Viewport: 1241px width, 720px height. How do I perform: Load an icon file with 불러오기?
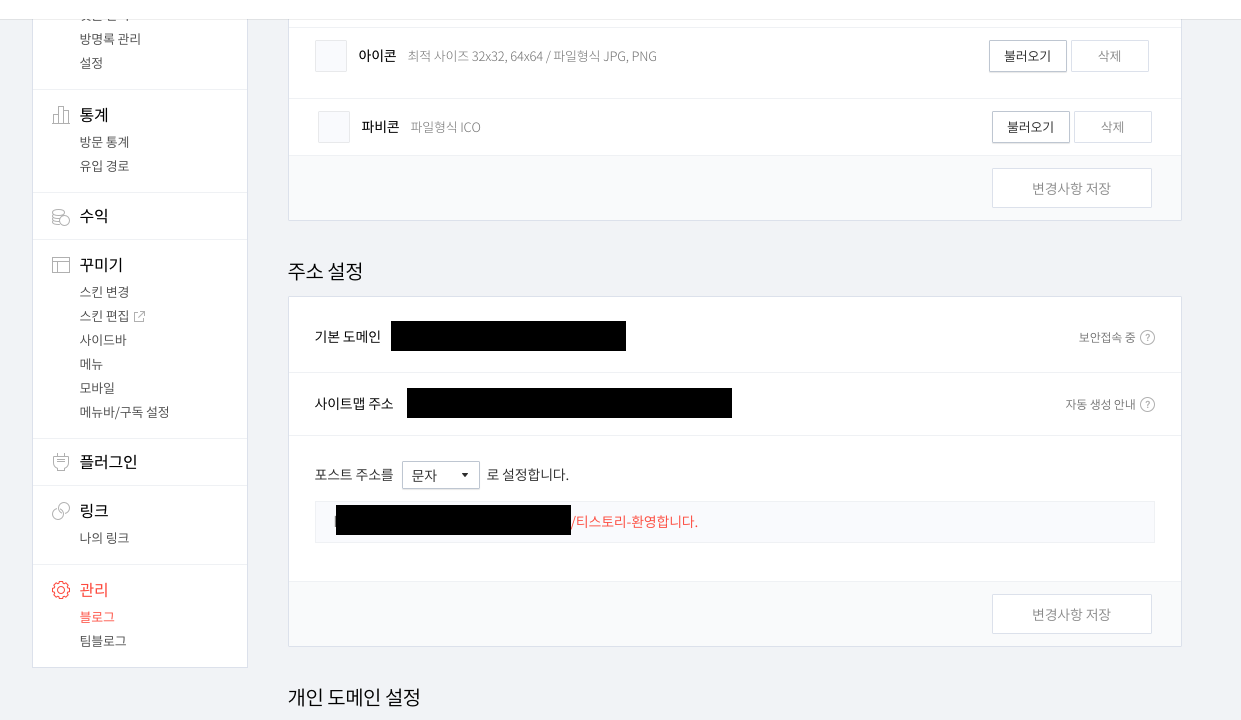click(1027, 56)
